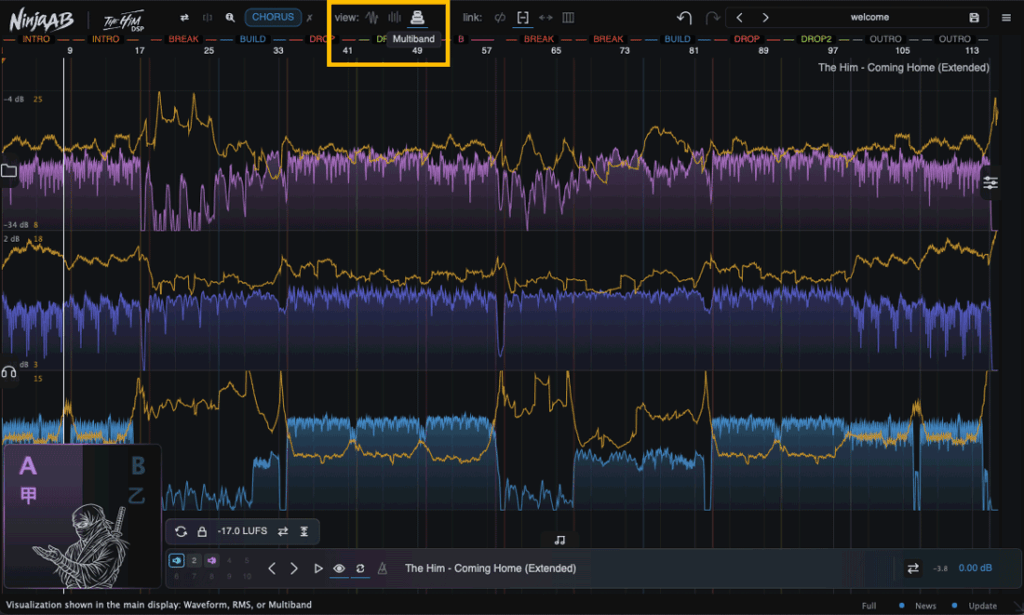
Task: Go to previous reference track
Action: 272,569
